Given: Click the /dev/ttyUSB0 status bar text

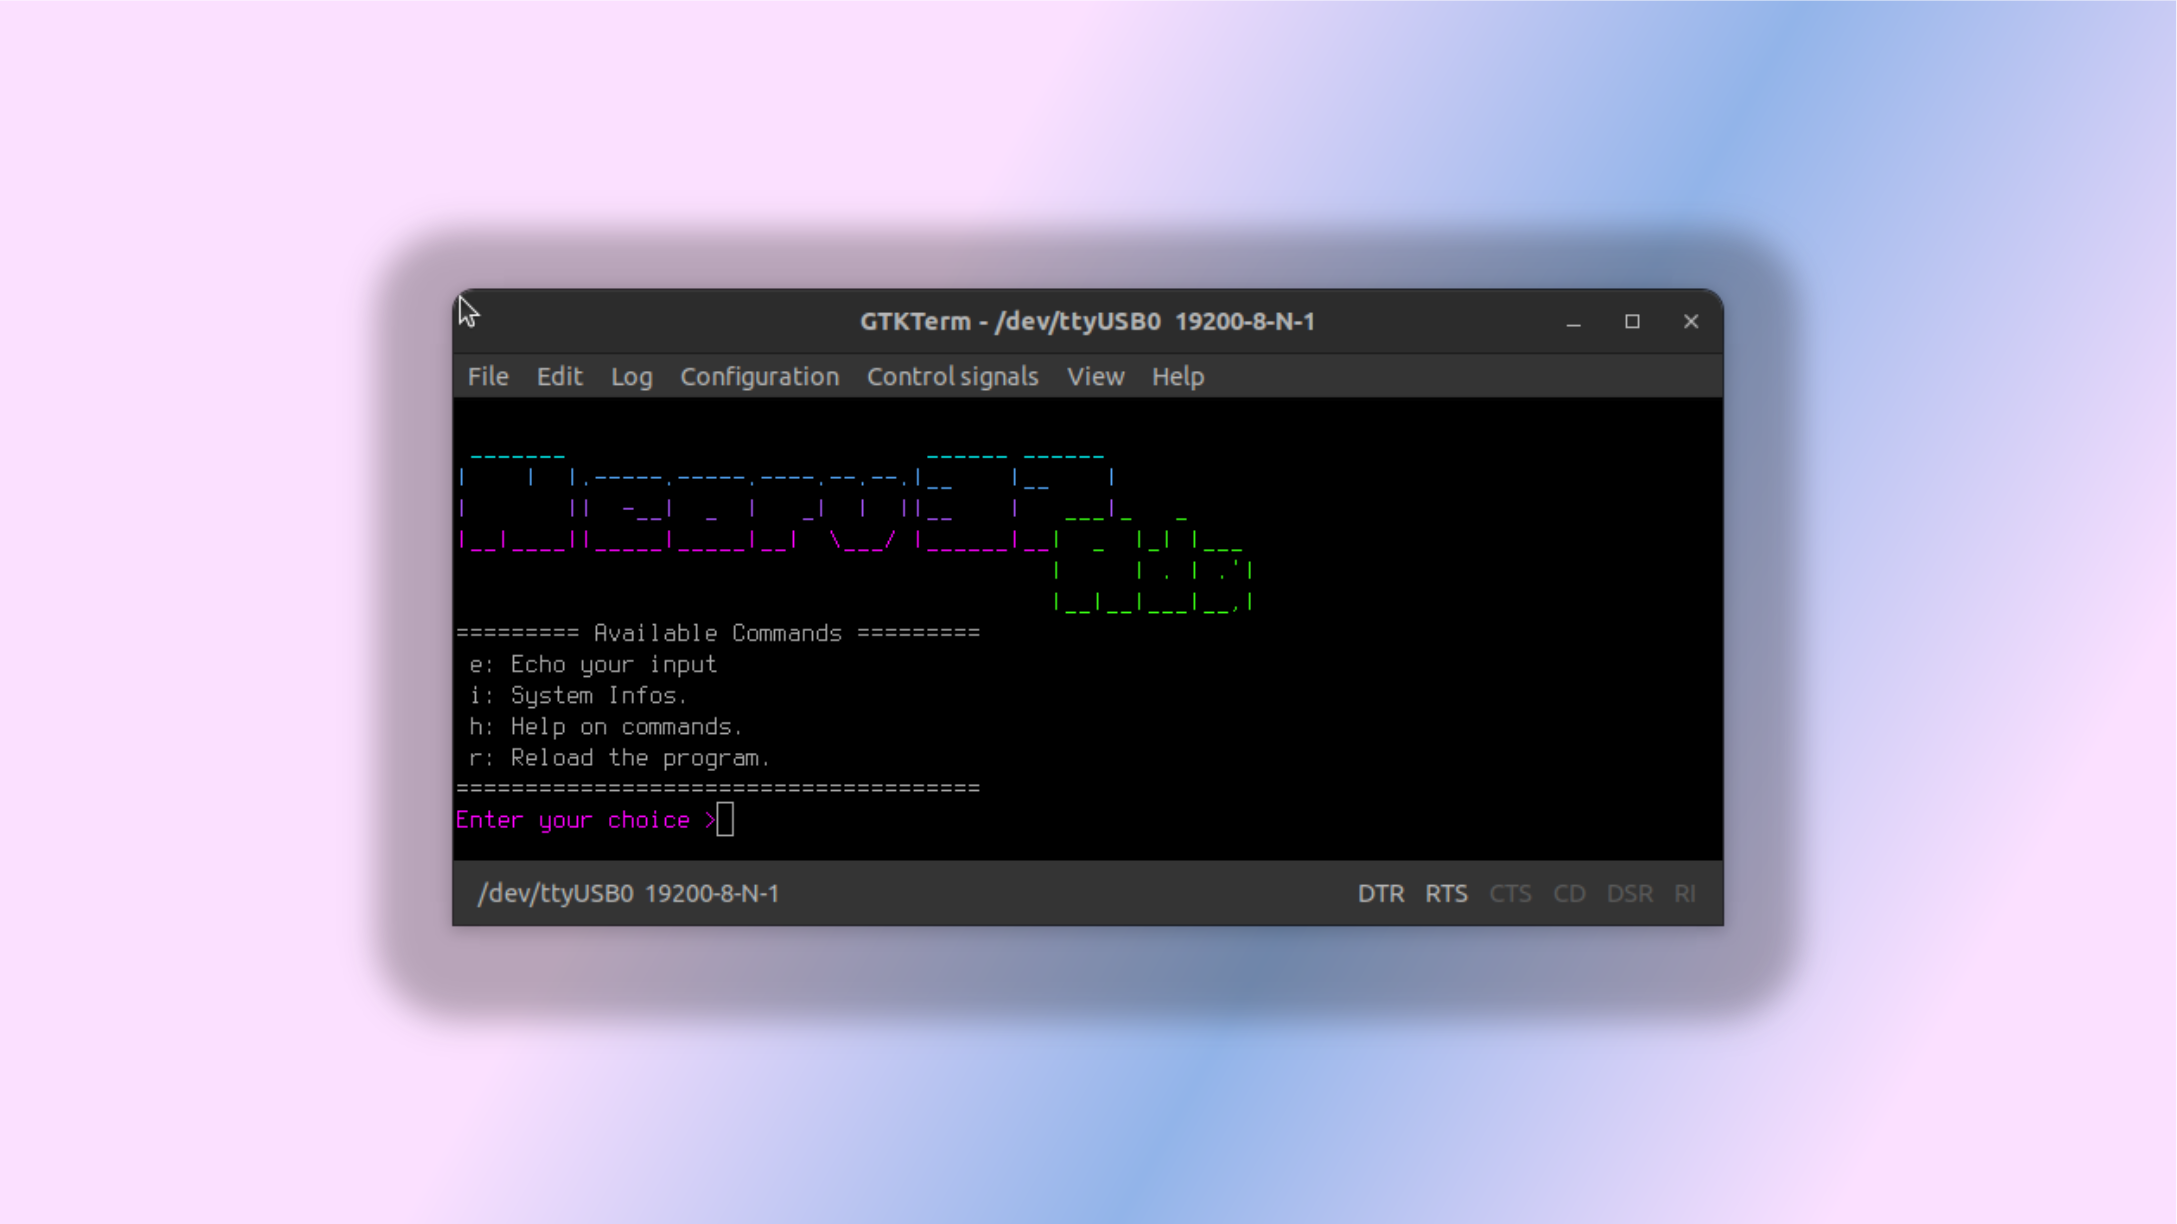Looking at the screenshot, I should [x=628, y=893].
